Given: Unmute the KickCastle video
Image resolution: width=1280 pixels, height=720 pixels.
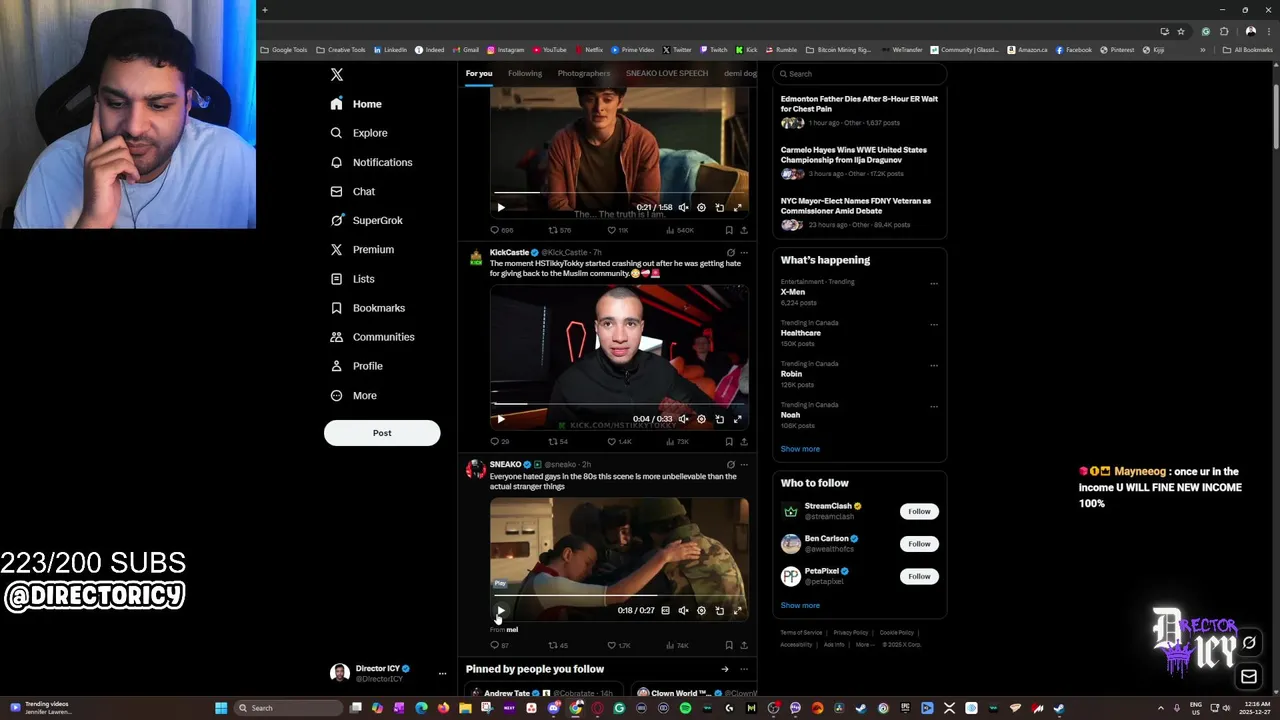Looking at the screenshot, I should (x=683, y=419).
